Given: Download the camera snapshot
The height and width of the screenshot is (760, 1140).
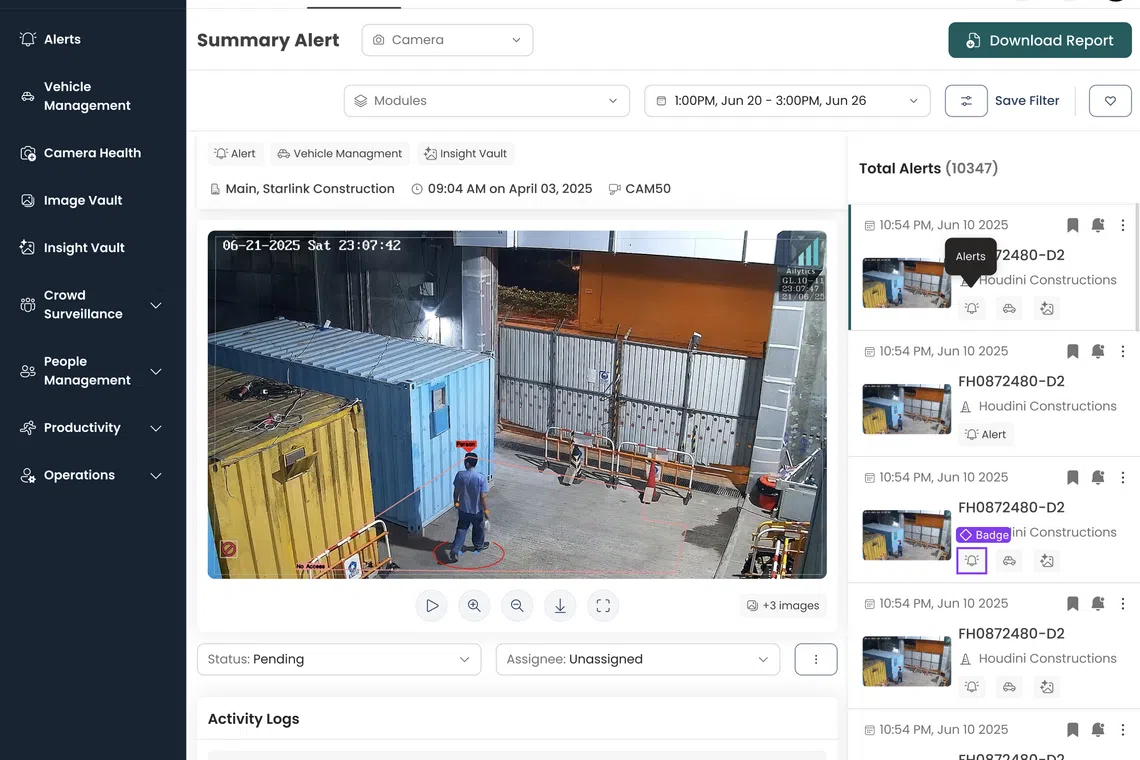Looking at the screenshot, I should 560,605.
